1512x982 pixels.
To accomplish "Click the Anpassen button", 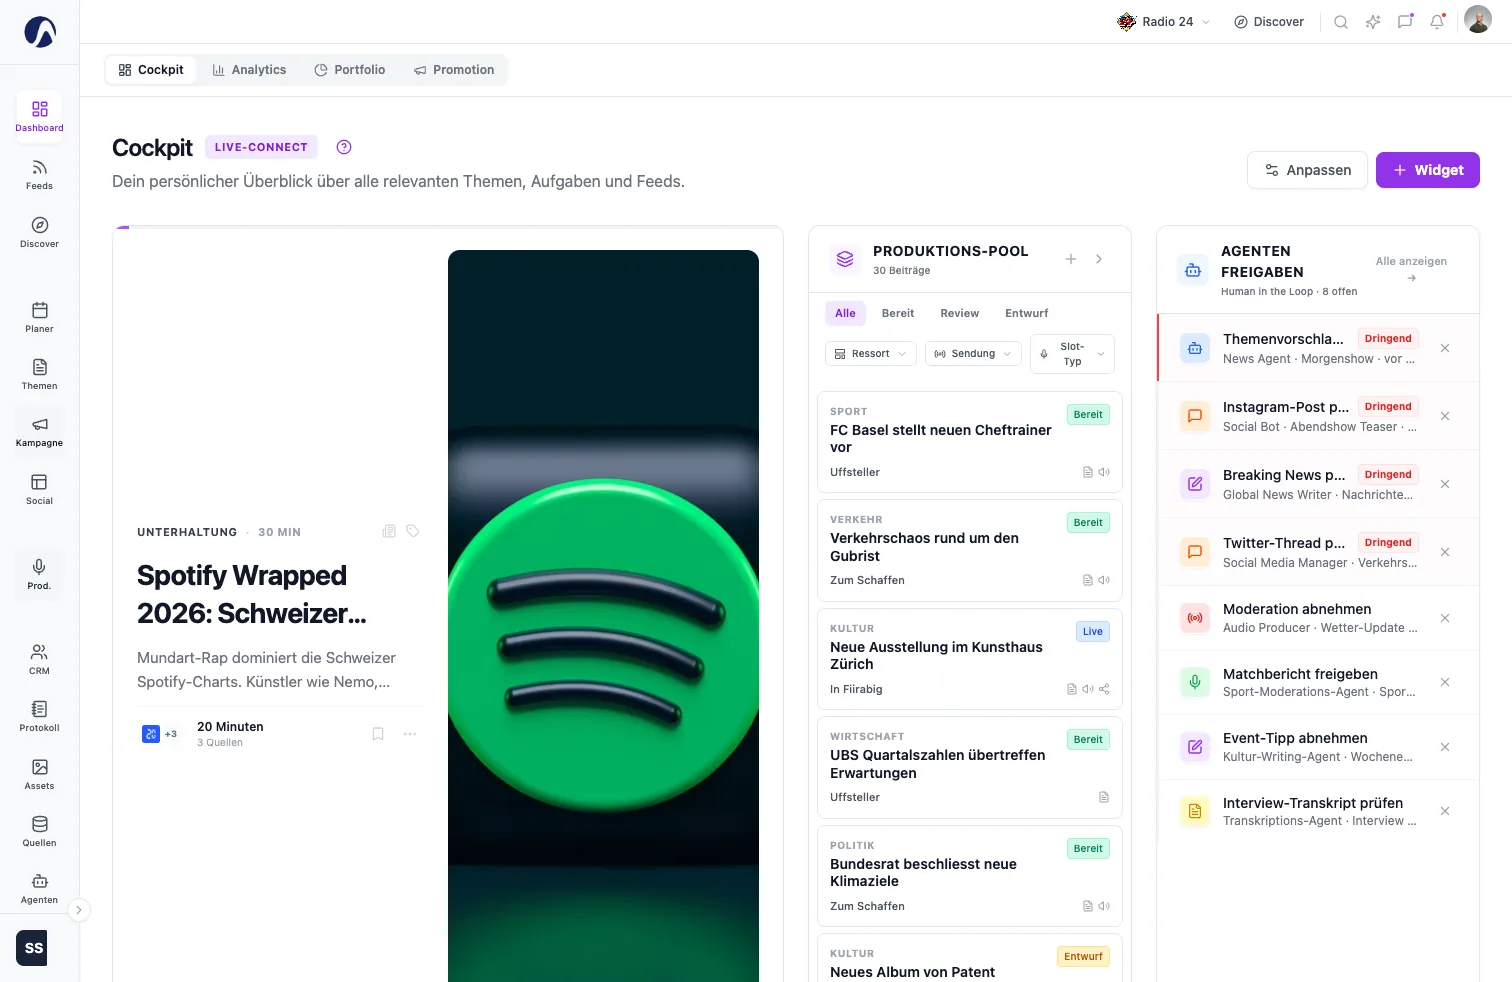I will click(x=1307, y=170).
